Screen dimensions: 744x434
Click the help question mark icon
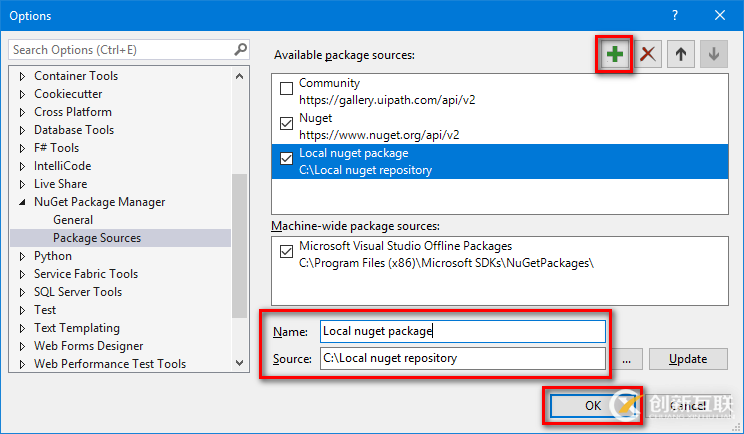[675, 15]
